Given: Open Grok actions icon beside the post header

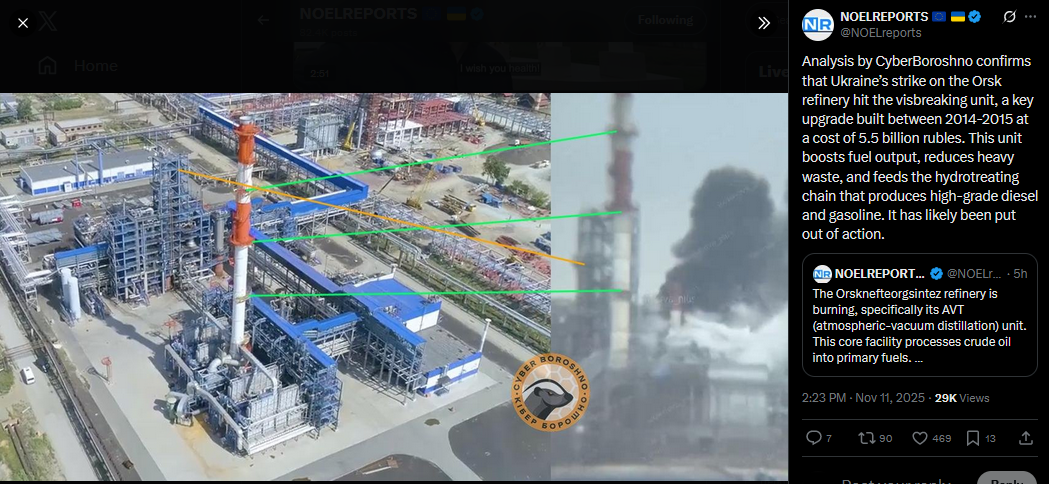Looking at the screenshot, I should (x=1008, y=17).
